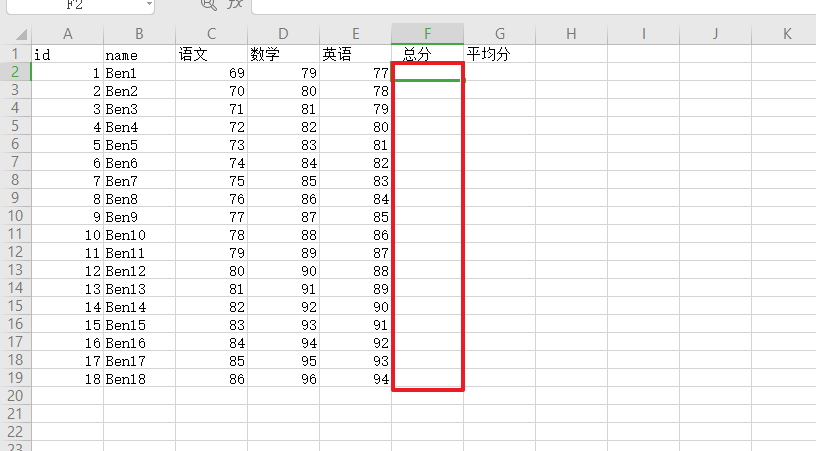Select column F header
Image resolution: width=816 pixels, height=451 pixels.
[427, 34]
